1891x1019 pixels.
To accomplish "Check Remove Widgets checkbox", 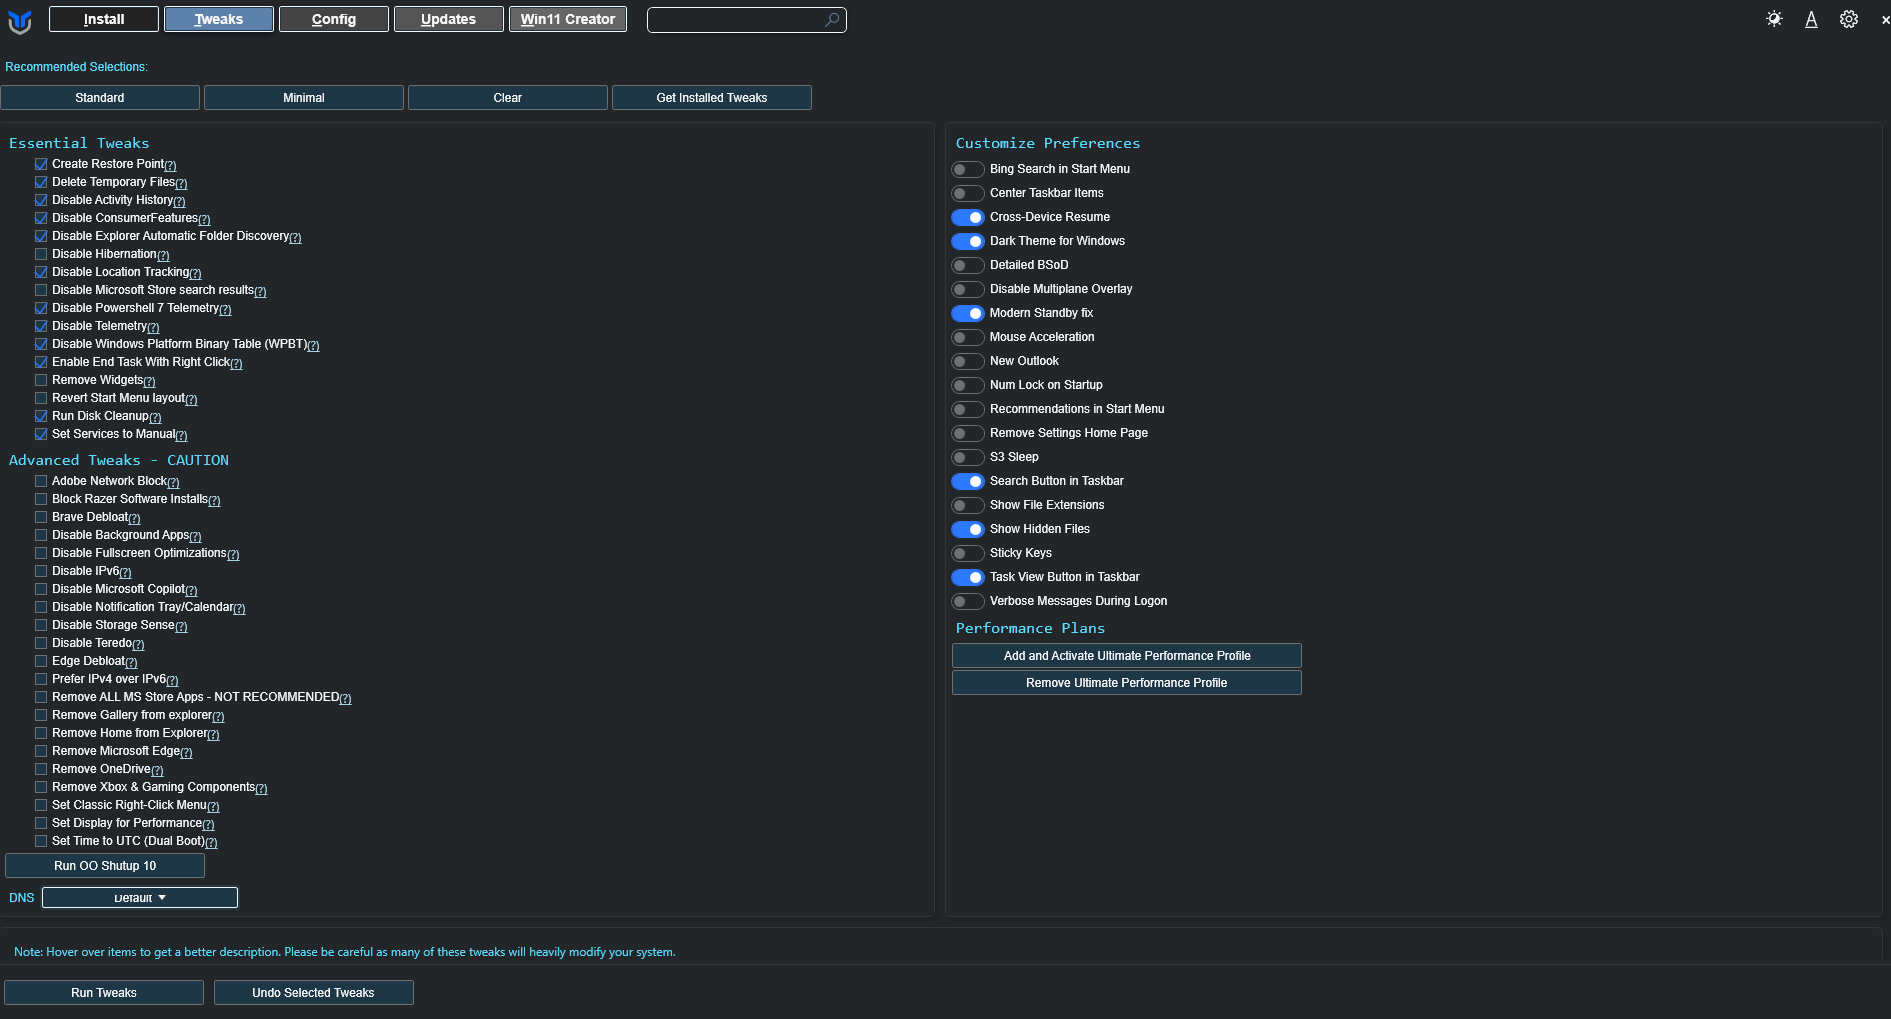I will pos(41,380).
